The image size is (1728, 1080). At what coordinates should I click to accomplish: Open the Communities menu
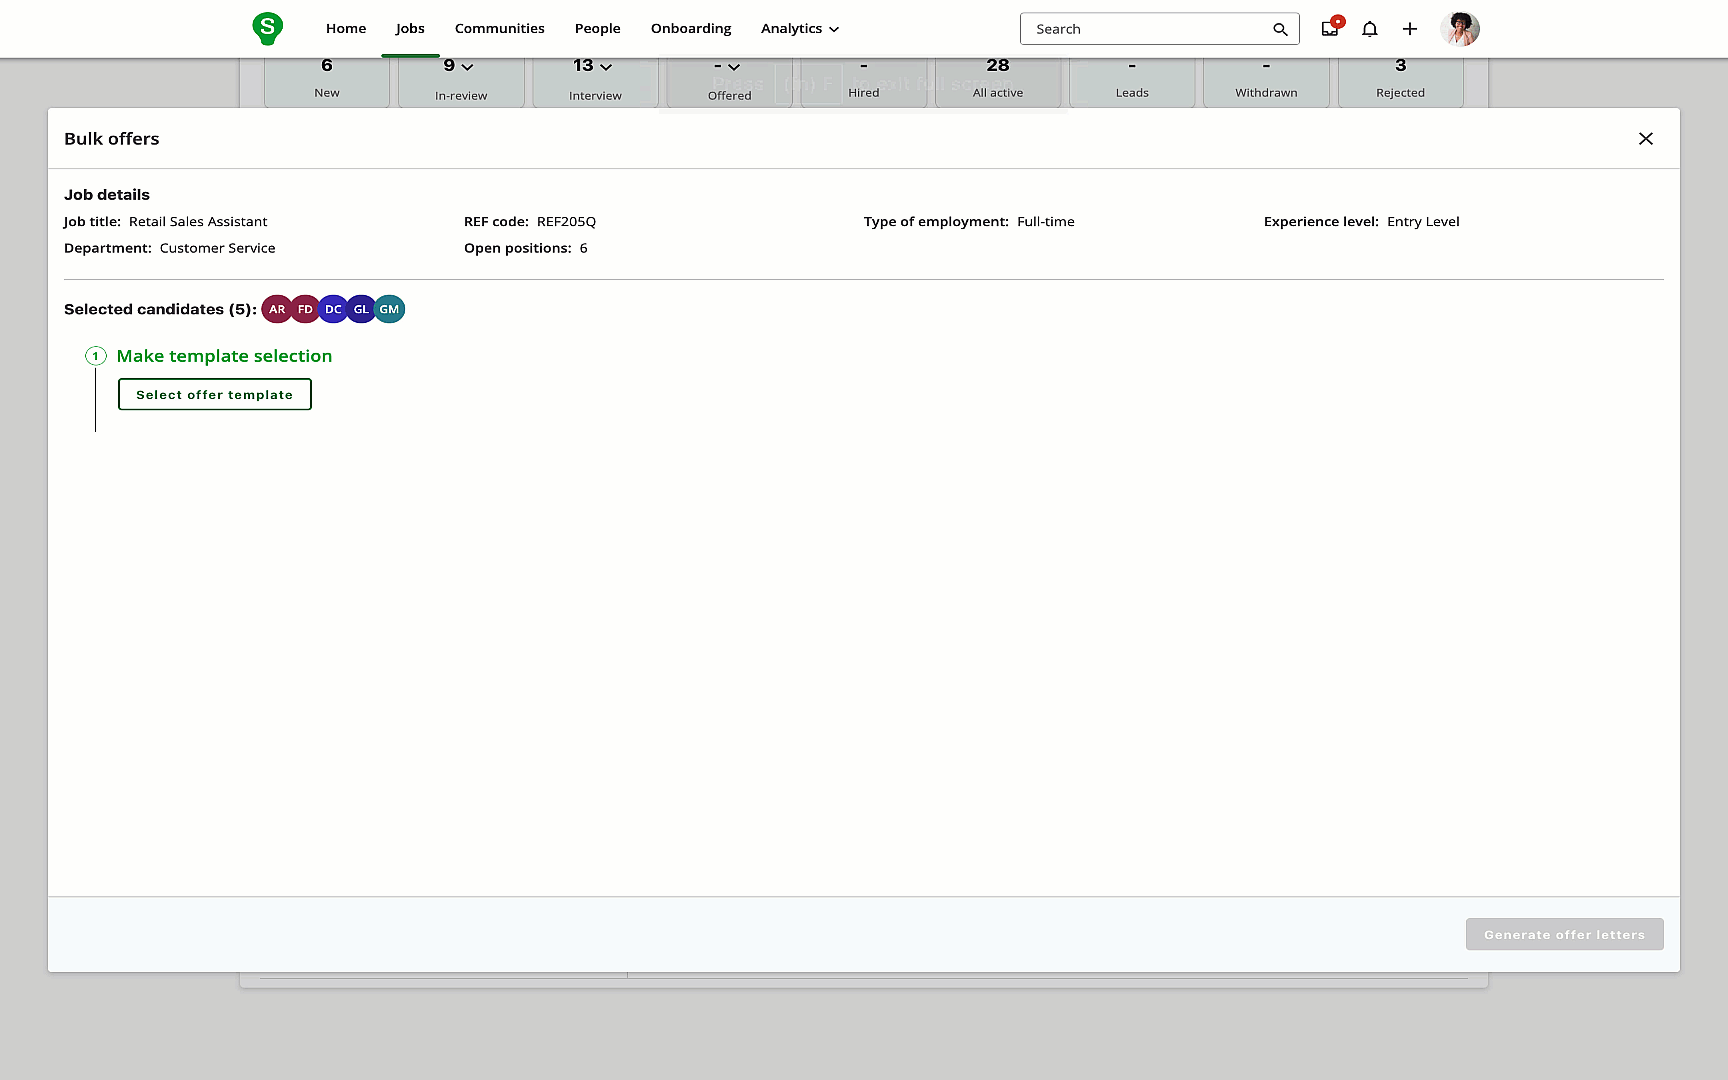(500, 29)
